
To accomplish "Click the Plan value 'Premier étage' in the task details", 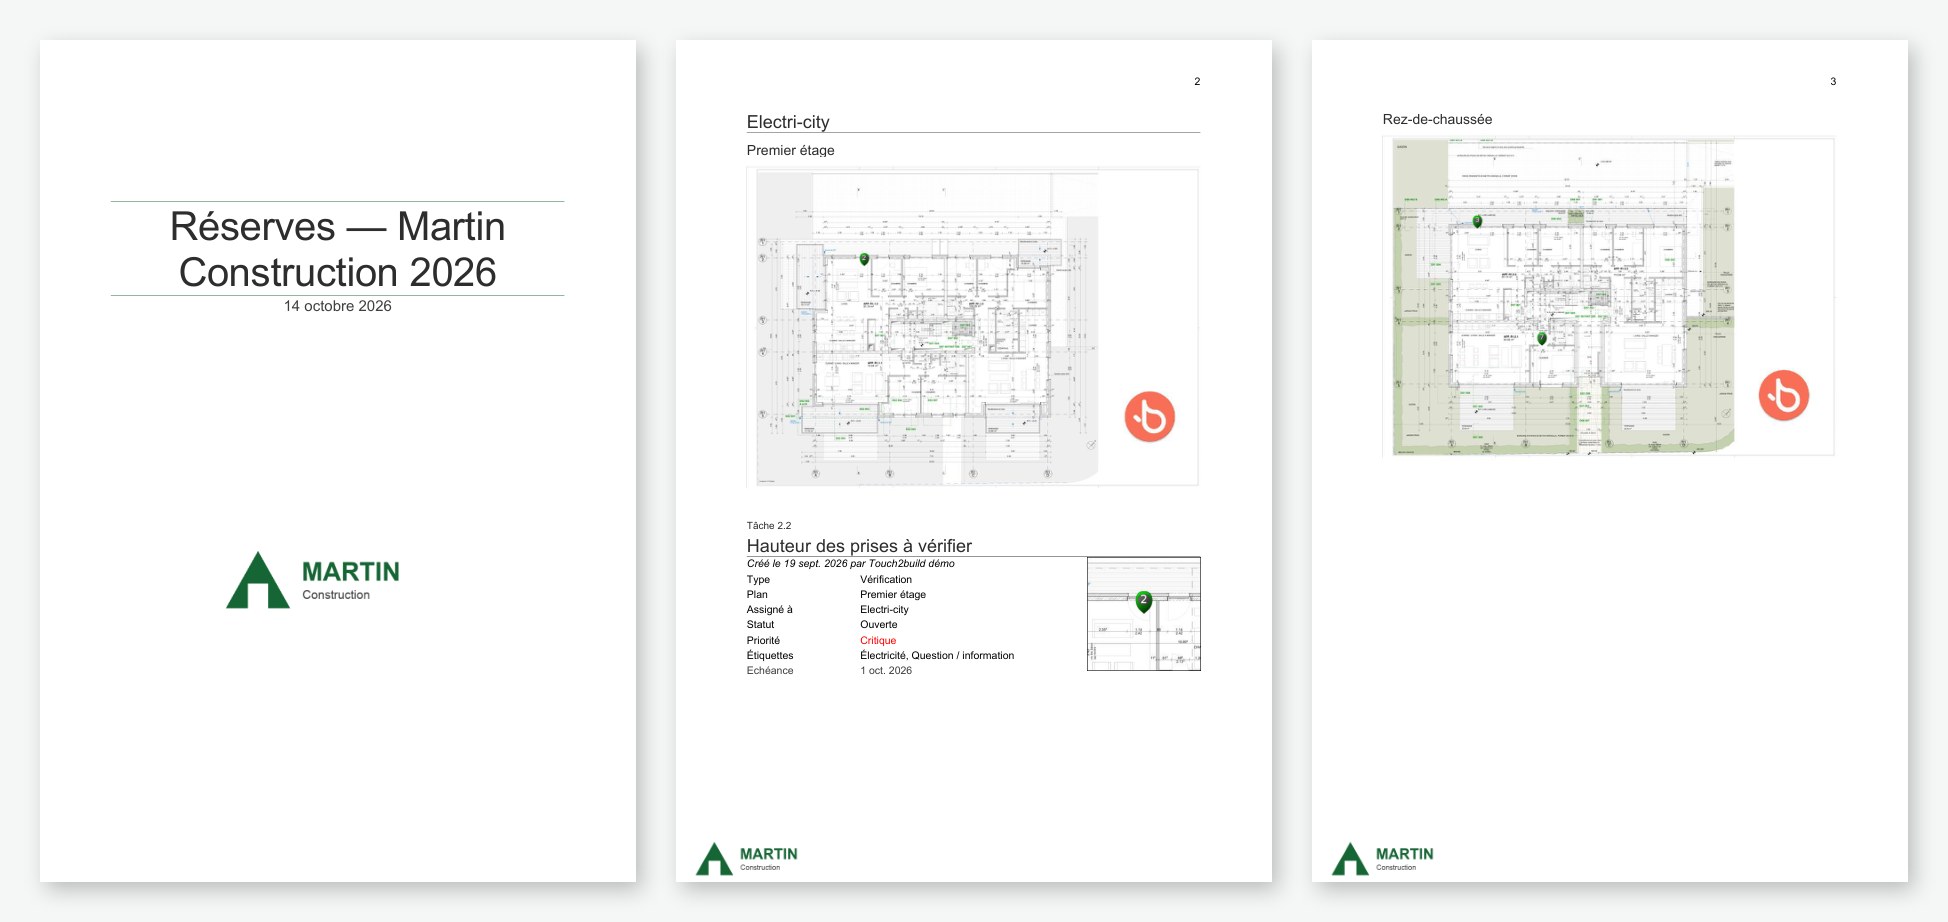I will (x=893, y=594).
